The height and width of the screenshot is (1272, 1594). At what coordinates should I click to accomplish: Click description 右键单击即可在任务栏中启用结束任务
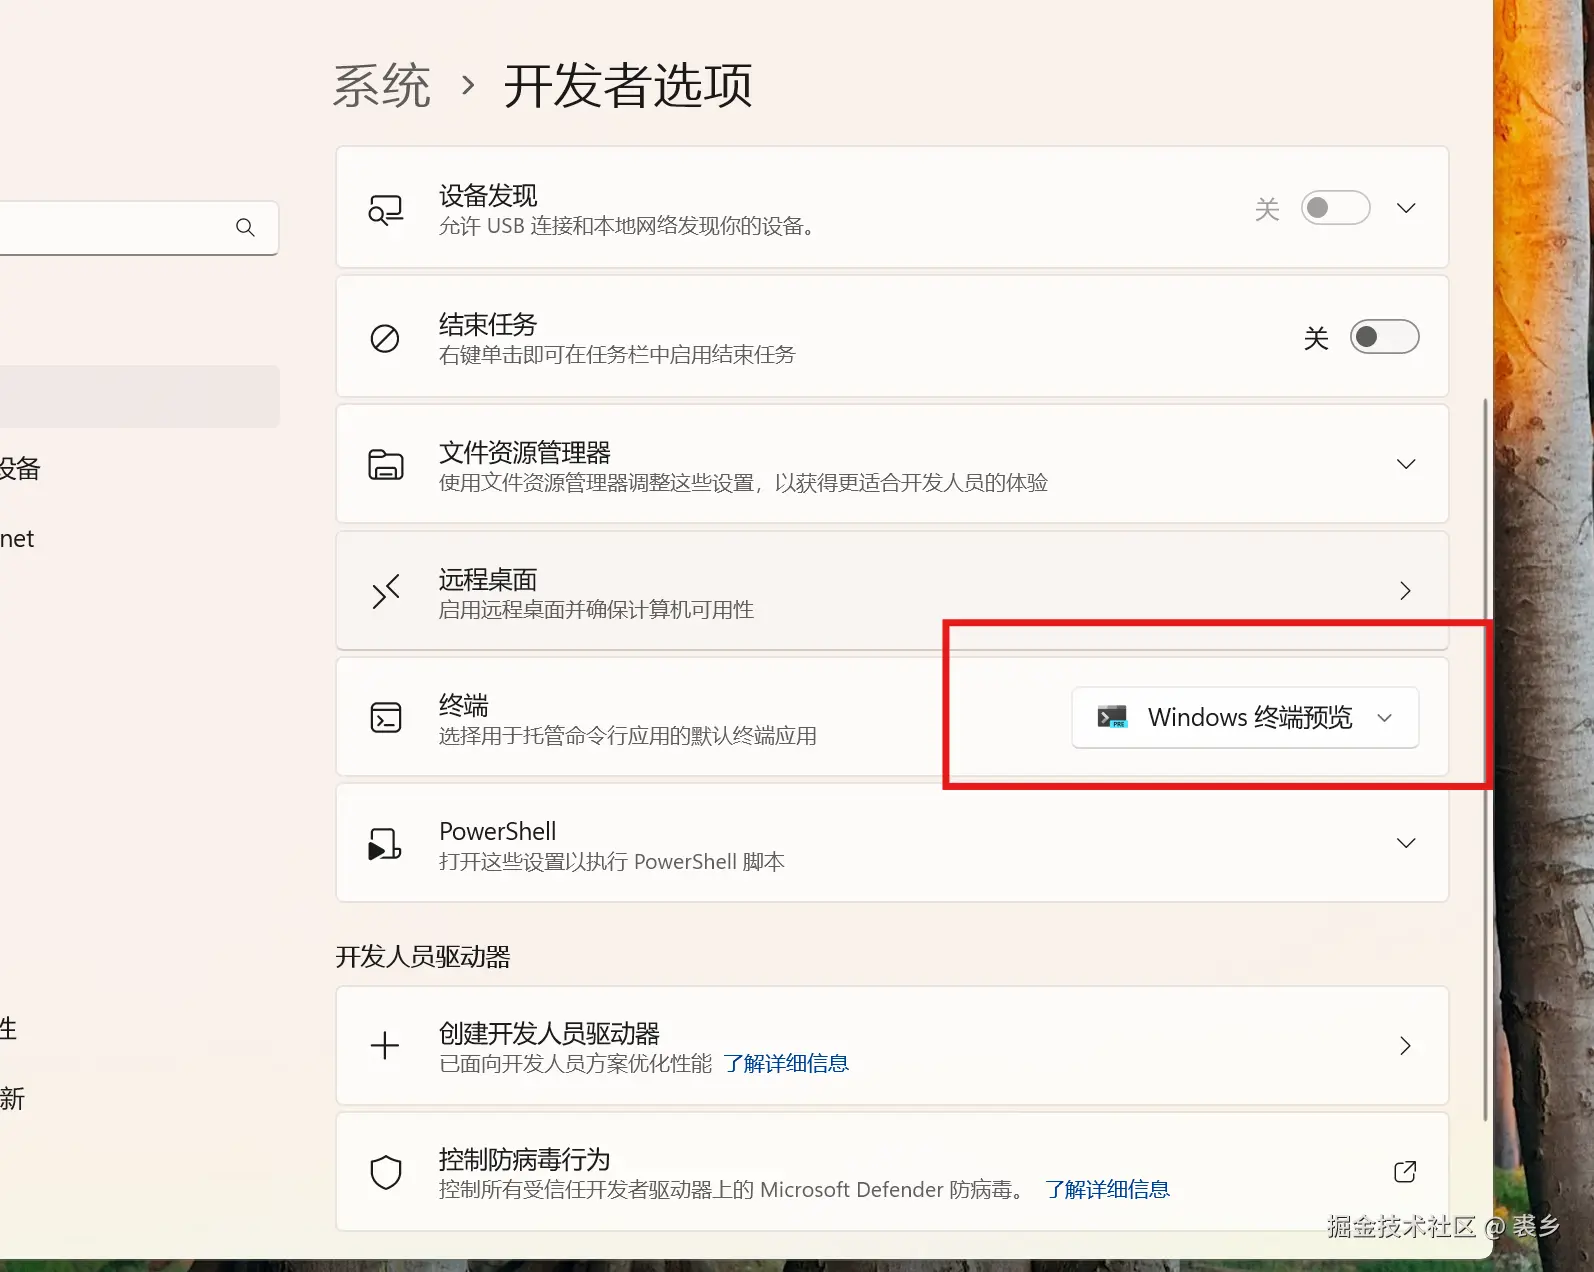click(x=617, y=355)
